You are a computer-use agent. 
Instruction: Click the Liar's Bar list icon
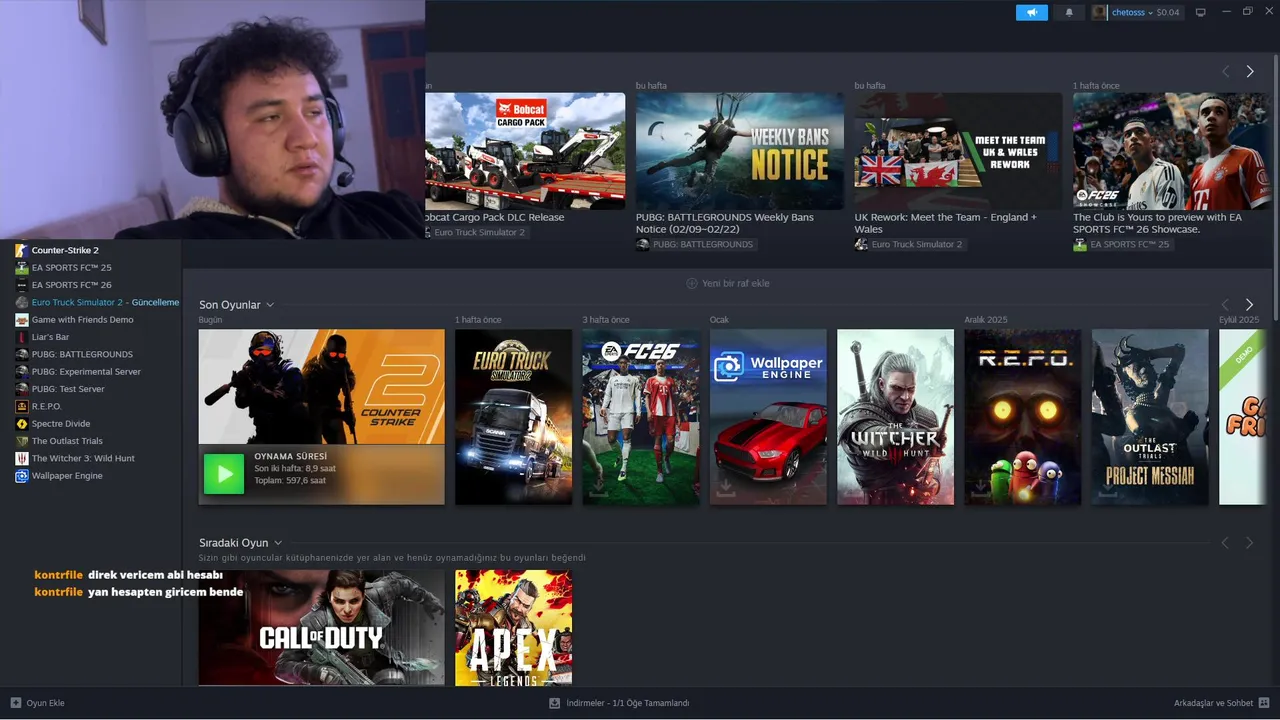(22, 337)
